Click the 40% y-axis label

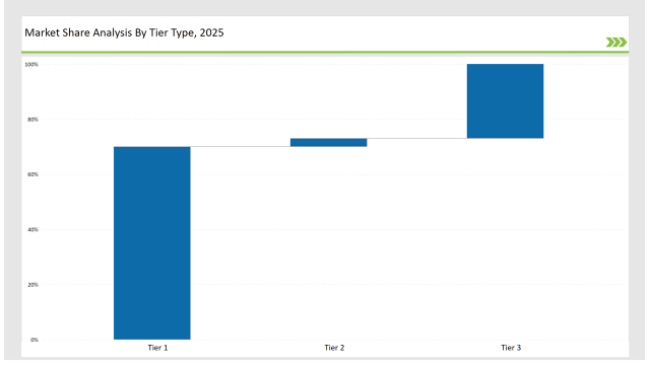(33, 229)
